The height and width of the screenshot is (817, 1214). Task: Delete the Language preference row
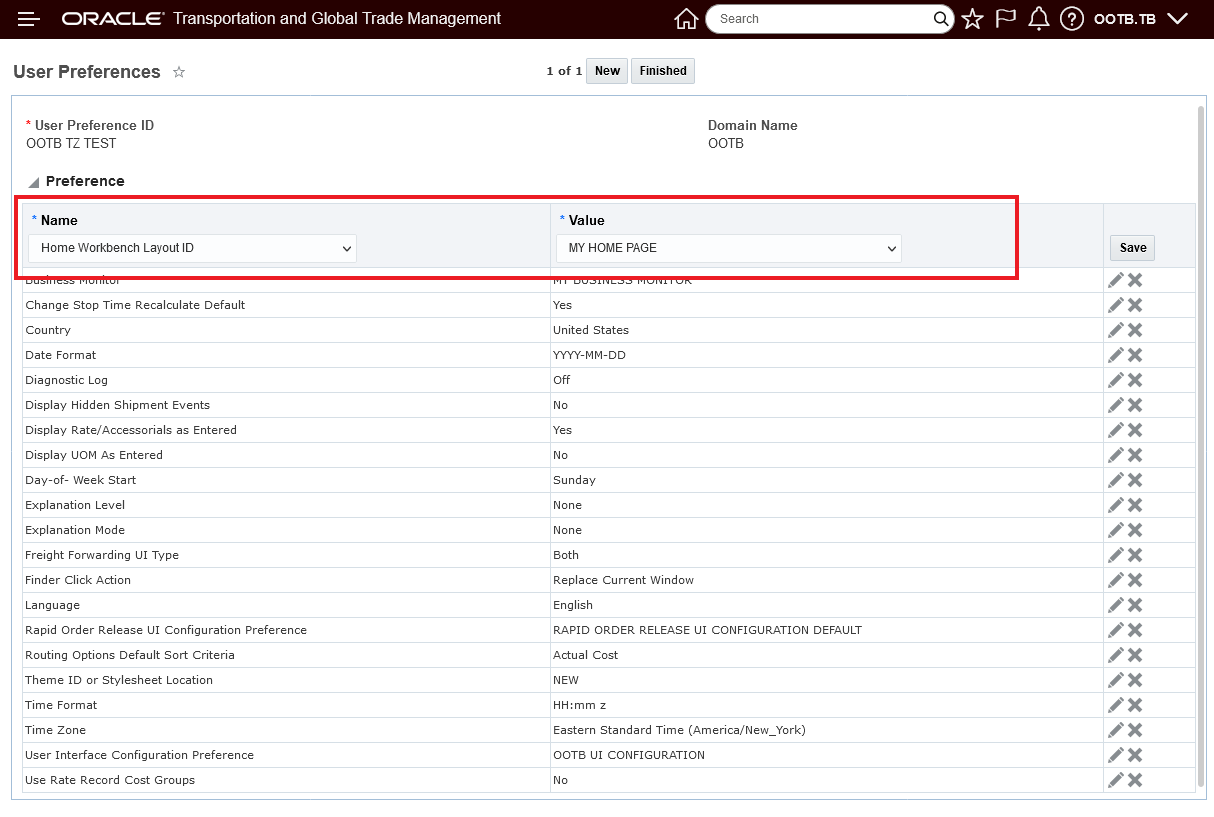[1135, 605]
